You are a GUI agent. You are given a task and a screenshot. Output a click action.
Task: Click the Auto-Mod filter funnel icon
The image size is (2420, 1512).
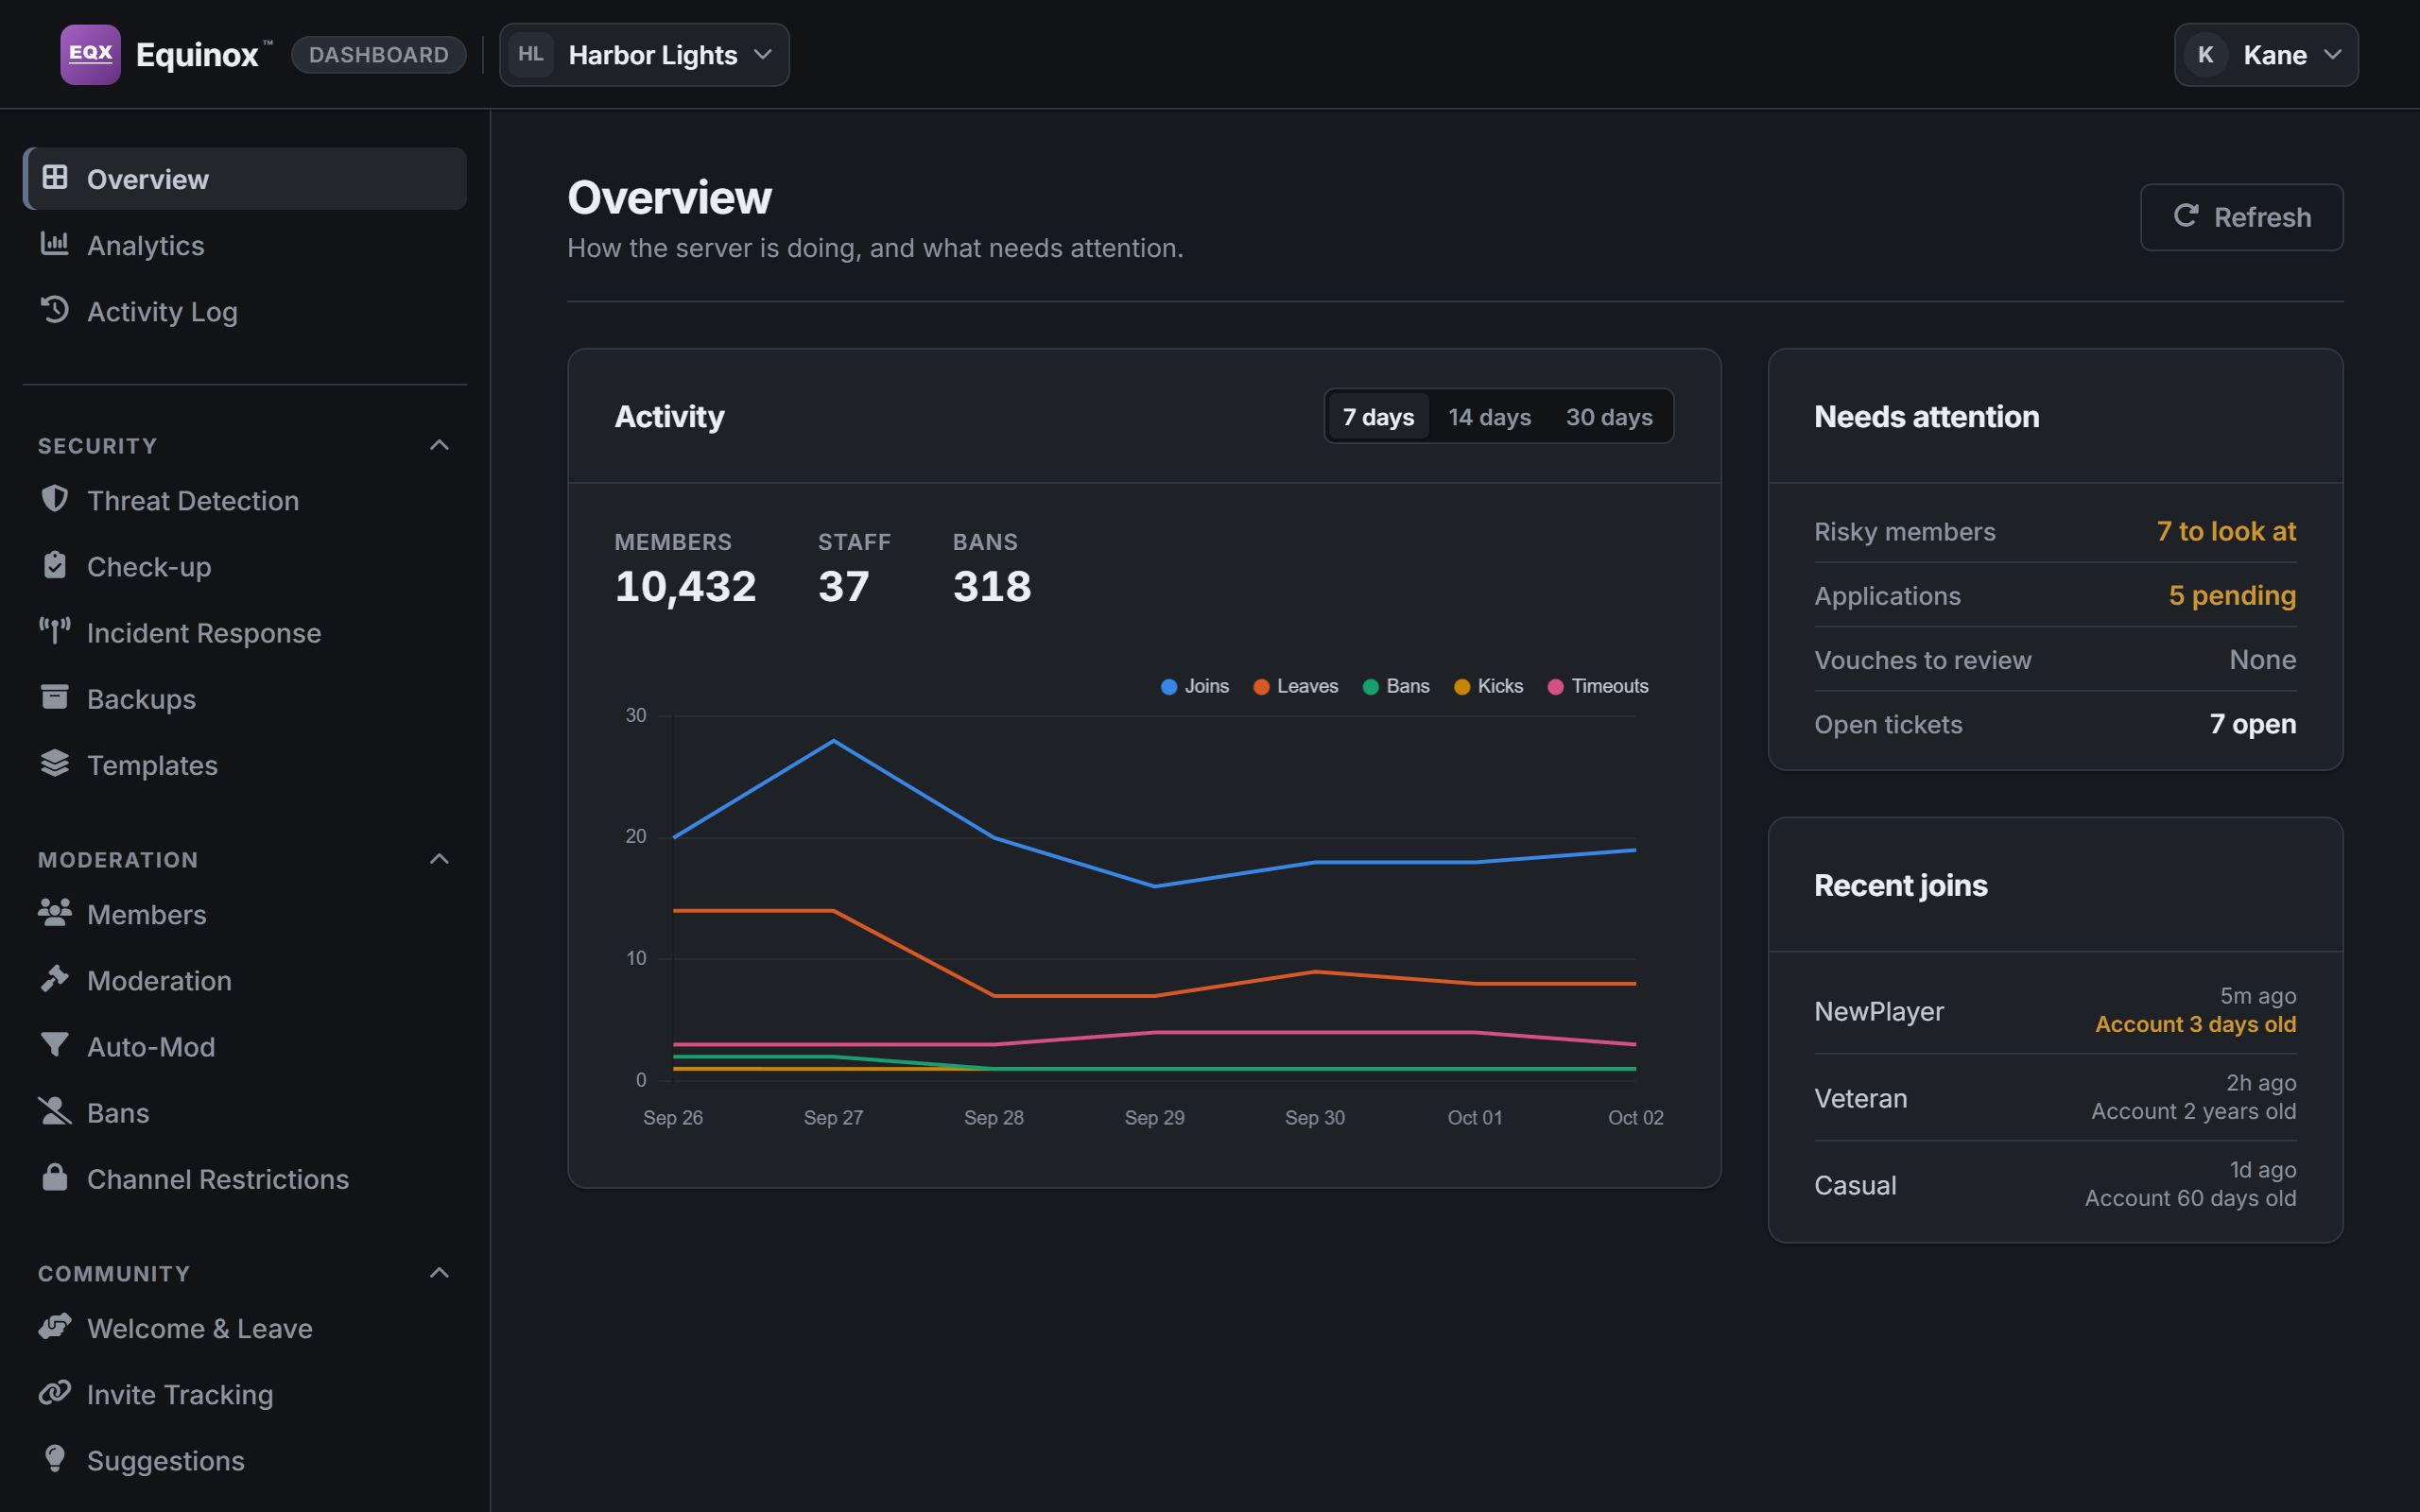pyautogui.click(x=55, y=1045)
